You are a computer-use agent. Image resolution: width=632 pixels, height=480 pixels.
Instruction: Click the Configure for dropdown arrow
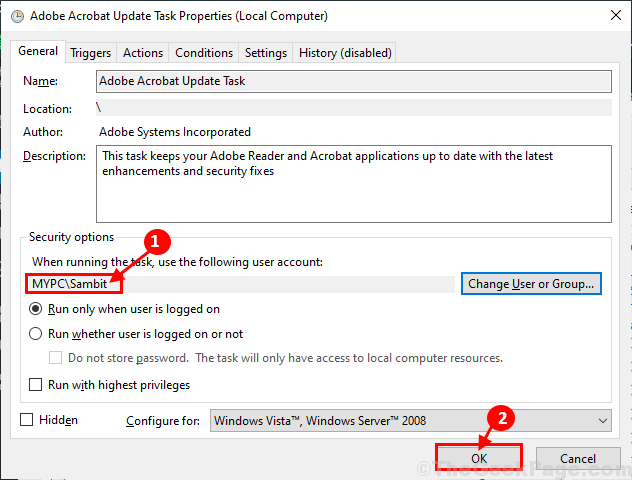pos(603,421)
